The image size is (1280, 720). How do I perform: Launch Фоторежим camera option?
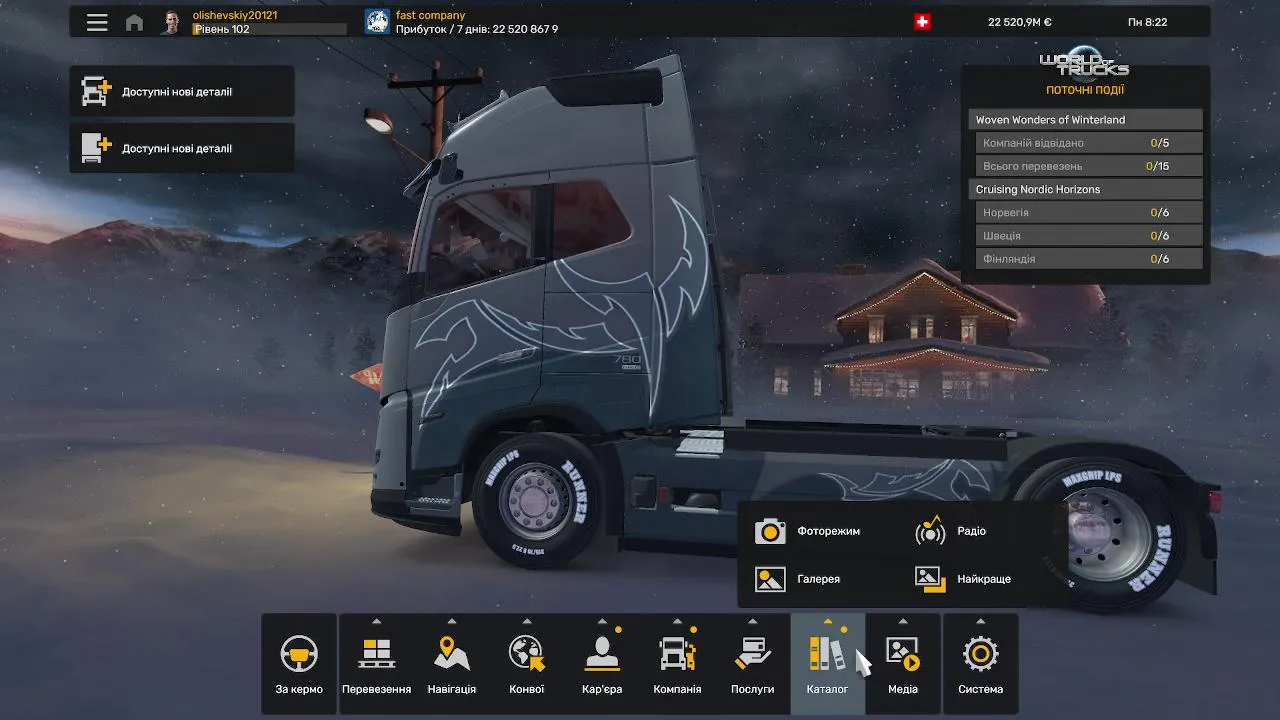[808, 531]
